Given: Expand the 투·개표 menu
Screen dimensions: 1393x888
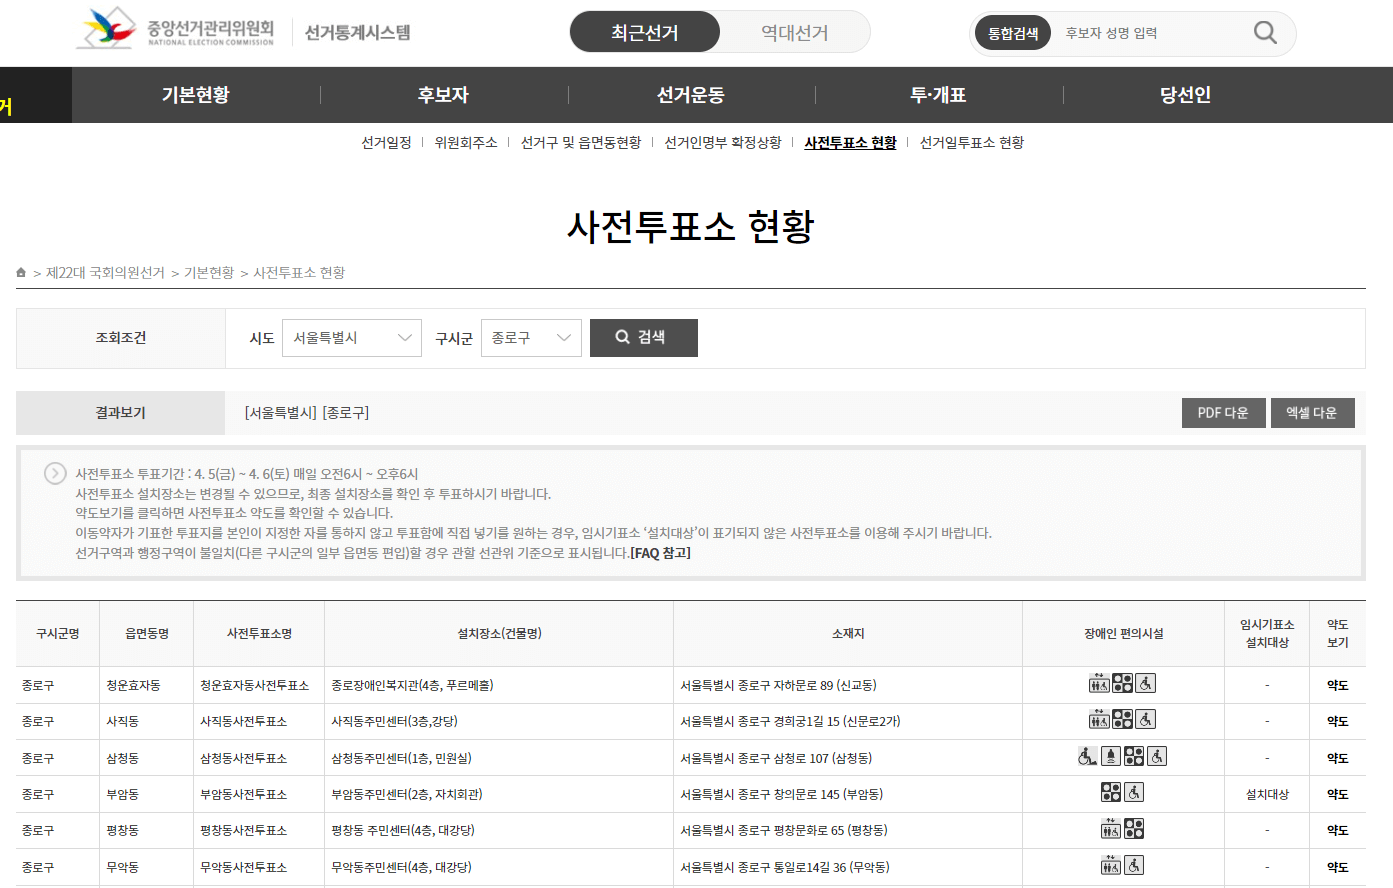Looking at the screenshot, I should point(938,94).
